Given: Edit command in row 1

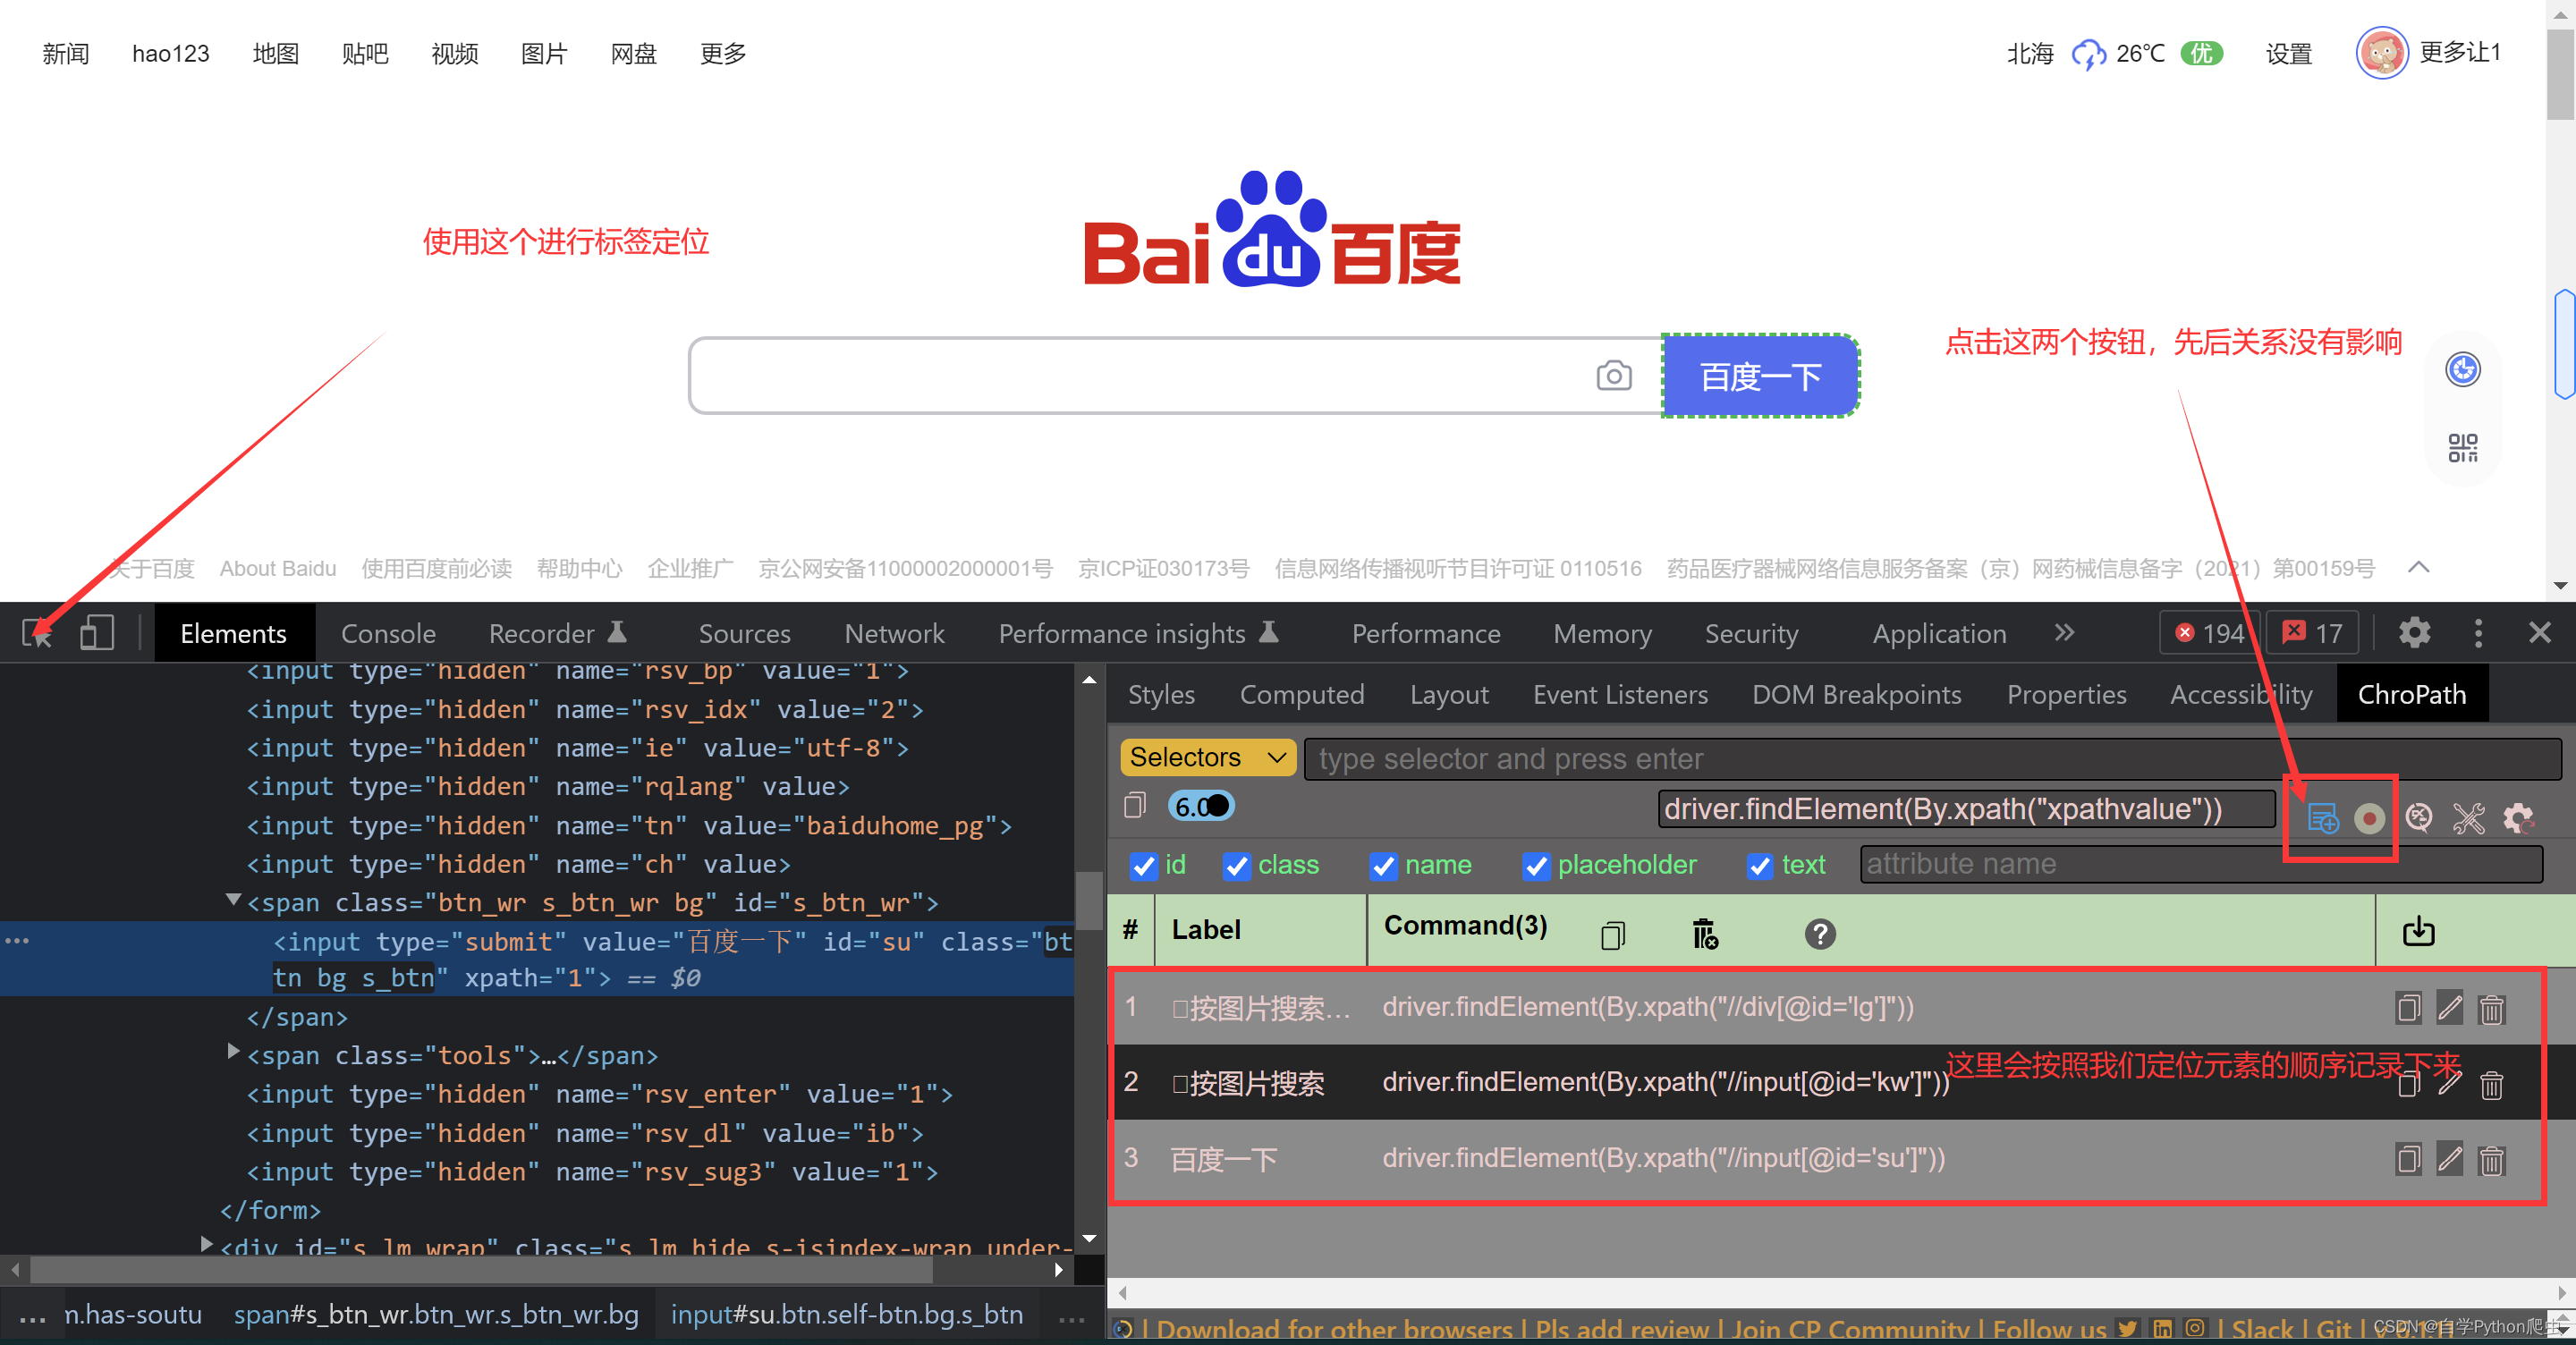Looking at the screenshot, I should 2449,1007.
